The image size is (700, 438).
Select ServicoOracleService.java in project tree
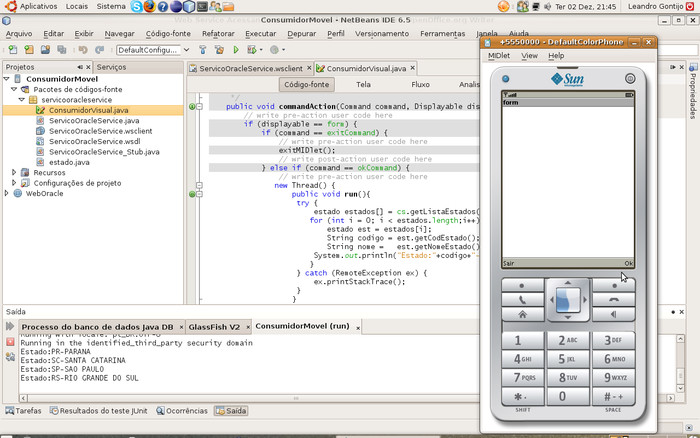[x=94, y=121]
